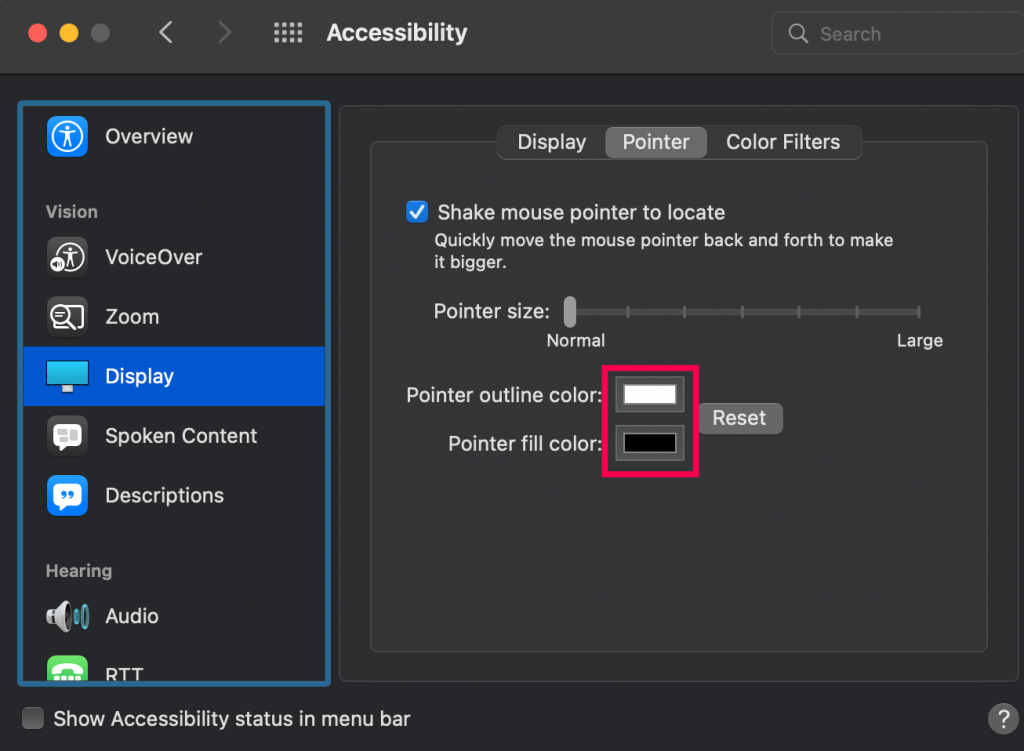Open the Zoom accessibility settings
This screenshot has height=751, width=1024.
click(129, 316)
